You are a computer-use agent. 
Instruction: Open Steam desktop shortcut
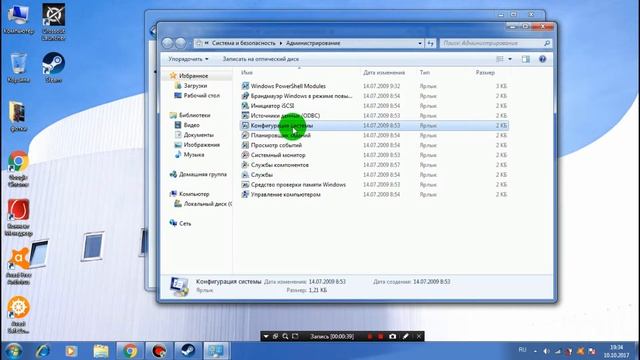tap(53, 68)
